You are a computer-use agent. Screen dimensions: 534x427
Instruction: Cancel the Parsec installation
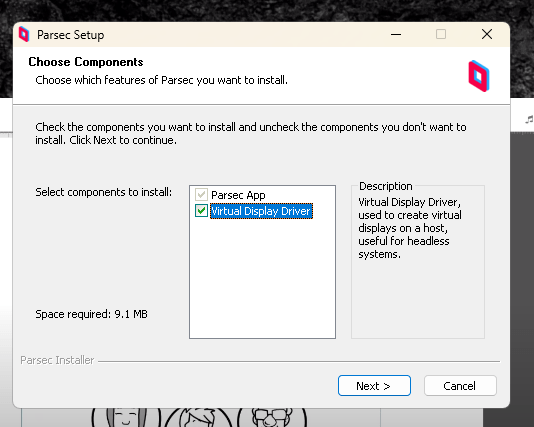pos(460,386)
